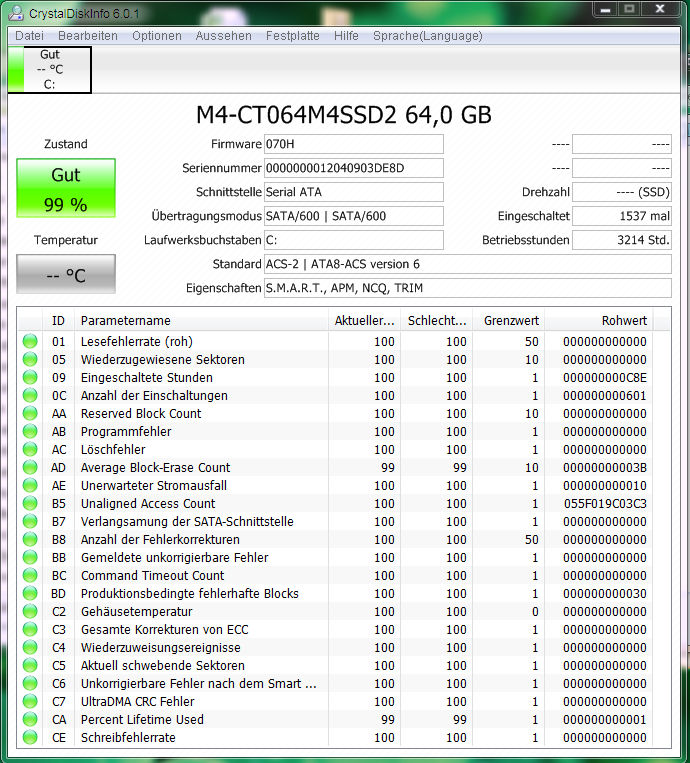Click the green Gut 99 % health button

pyautogui.click(x=66, y=188)
